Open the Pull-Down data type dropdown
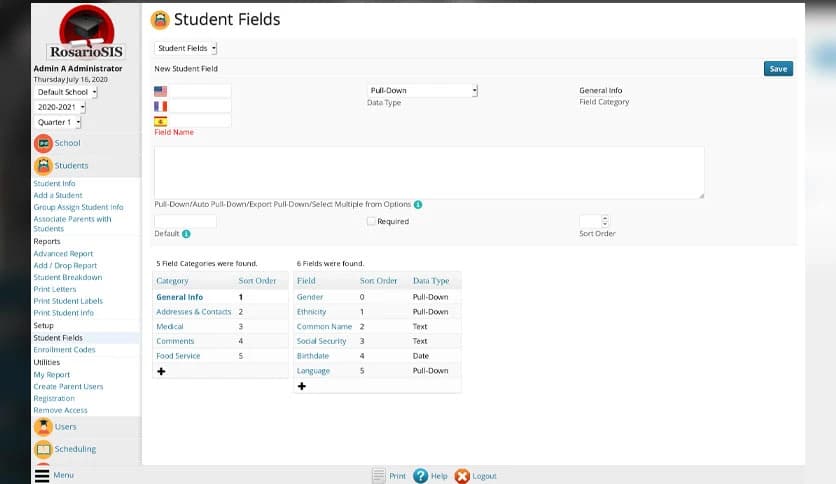The width and height of the screenshot is (836, 484). pyautogui.click(x=422, y=91)
